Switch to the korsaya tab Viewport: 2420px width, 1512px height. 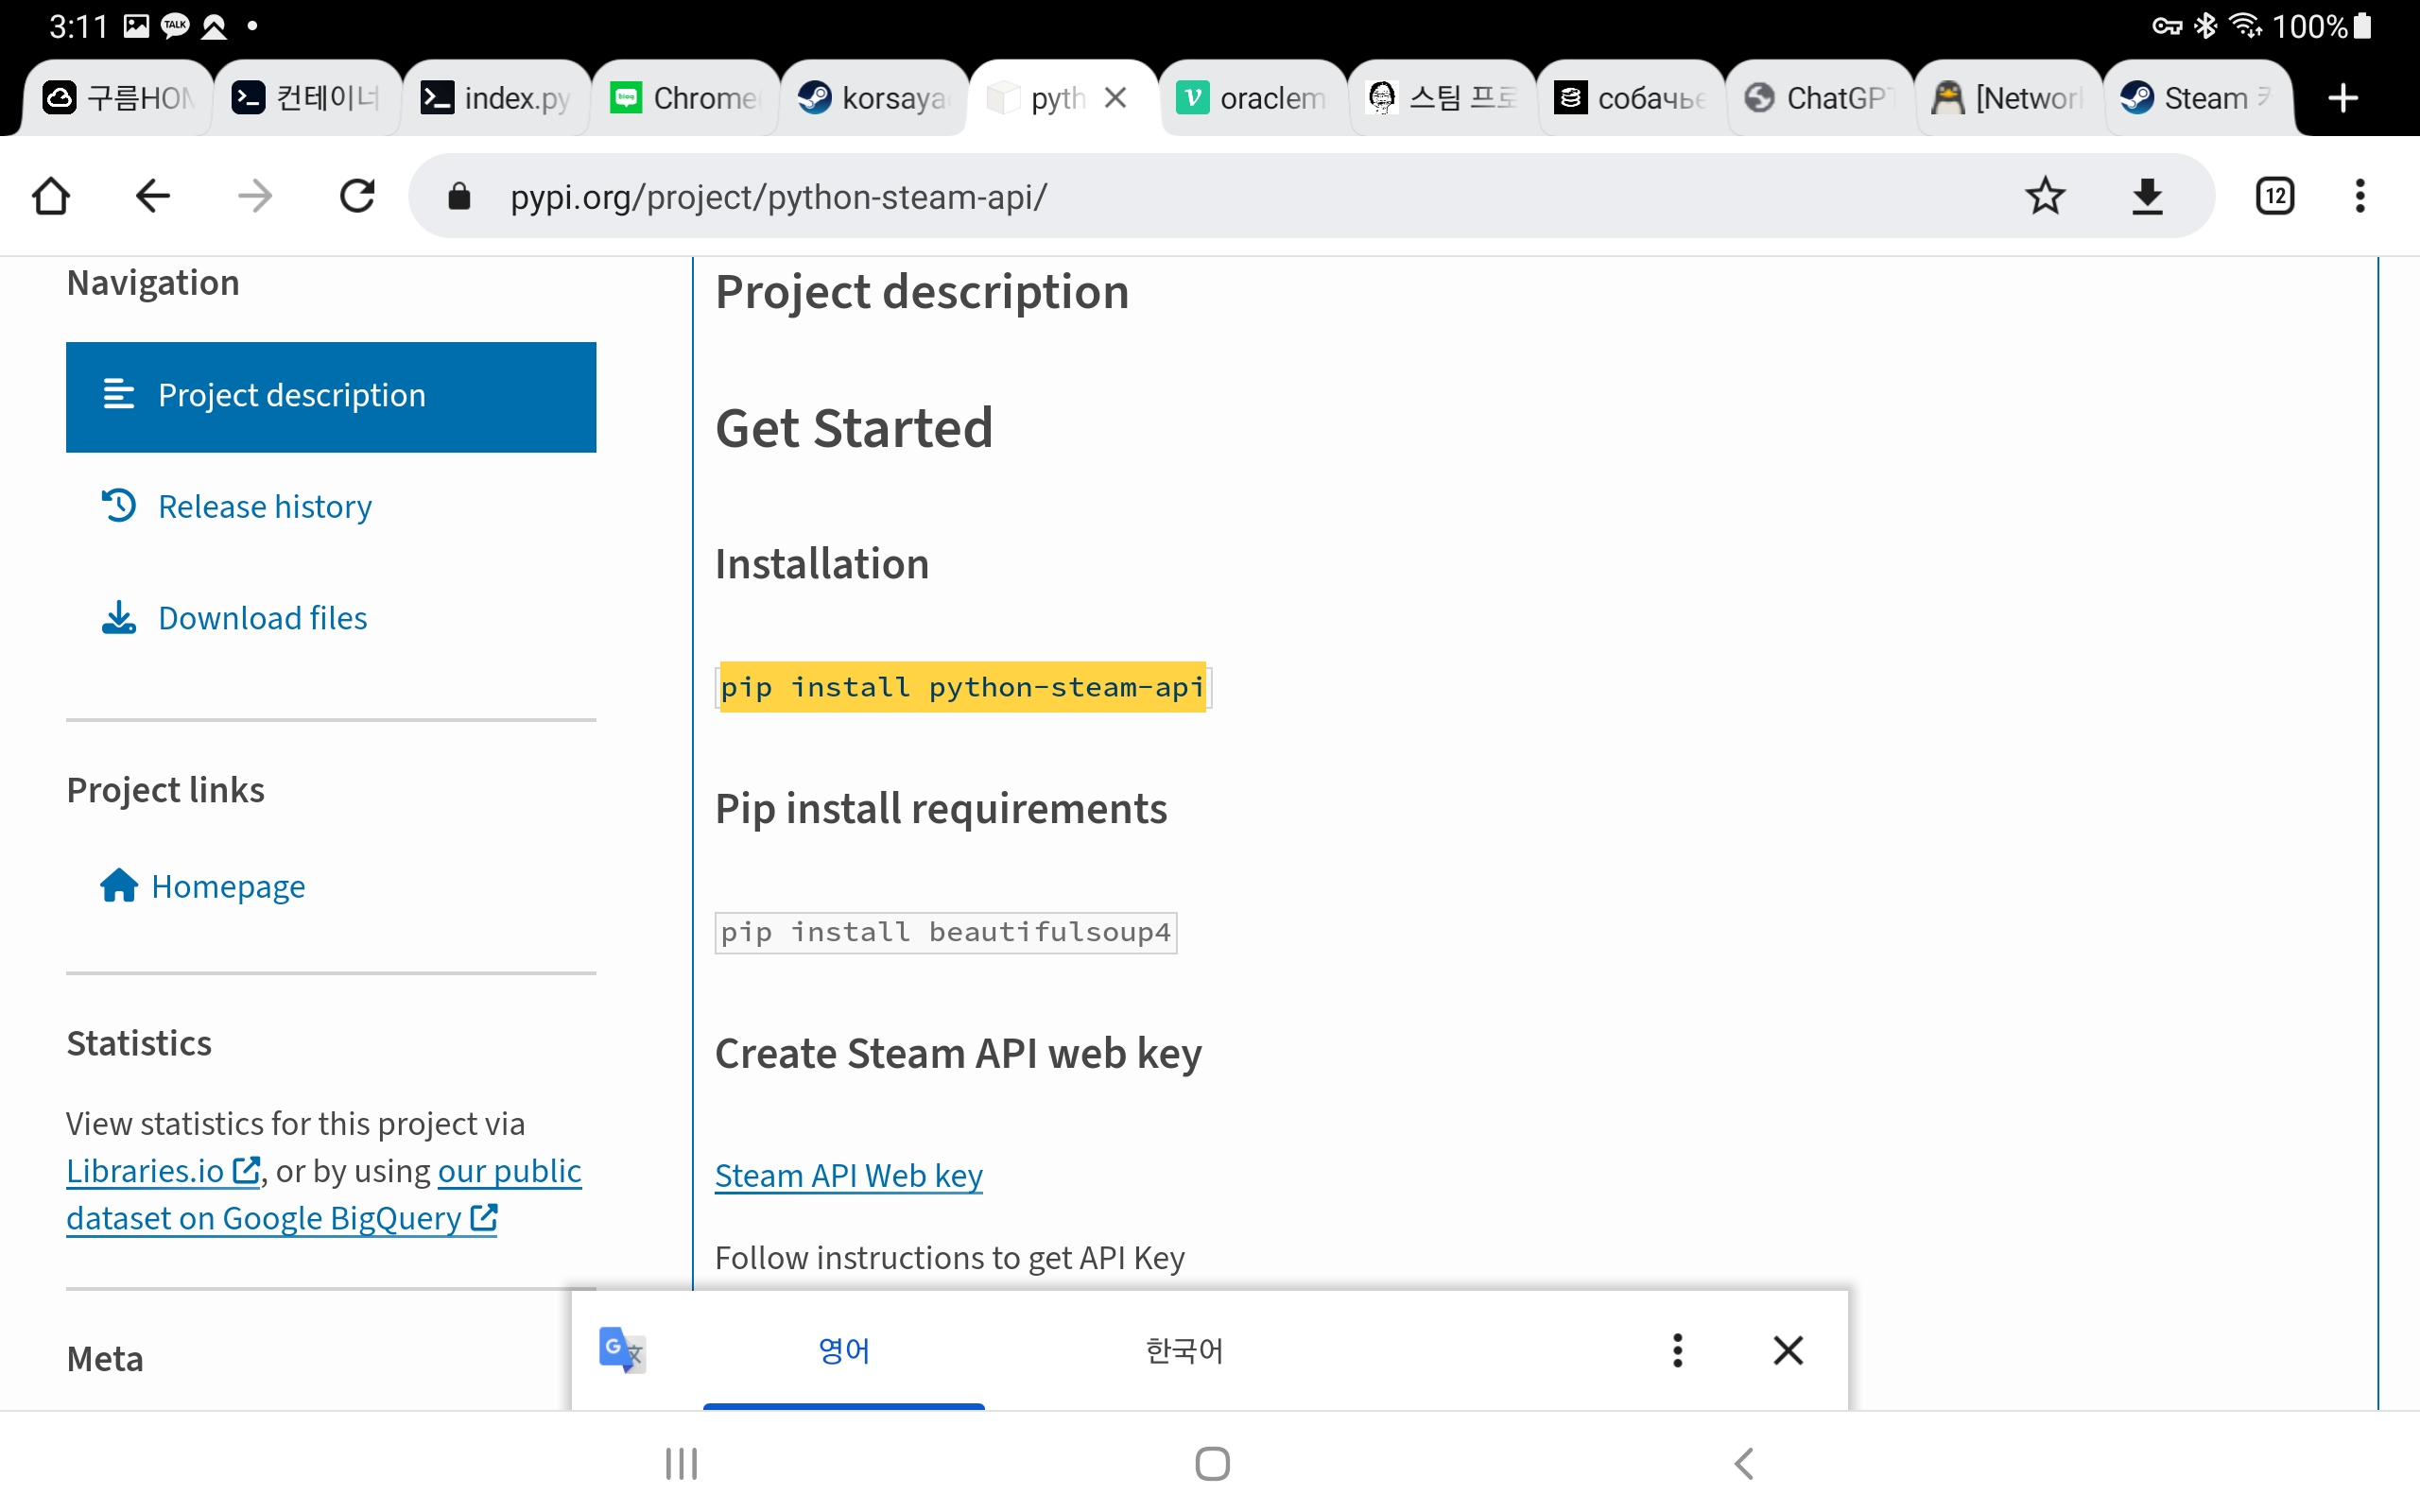click(x=874, y=98)
